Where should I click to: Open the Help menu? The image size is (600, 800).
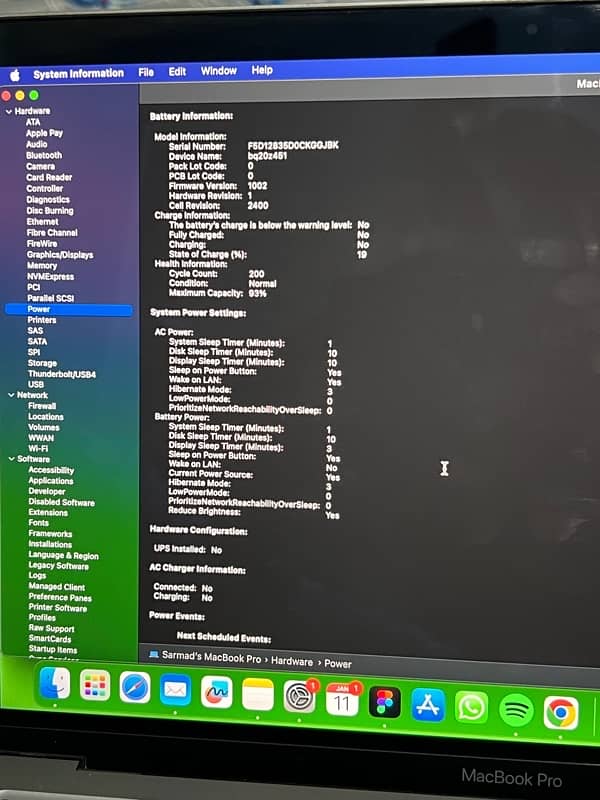click(262, 70)
